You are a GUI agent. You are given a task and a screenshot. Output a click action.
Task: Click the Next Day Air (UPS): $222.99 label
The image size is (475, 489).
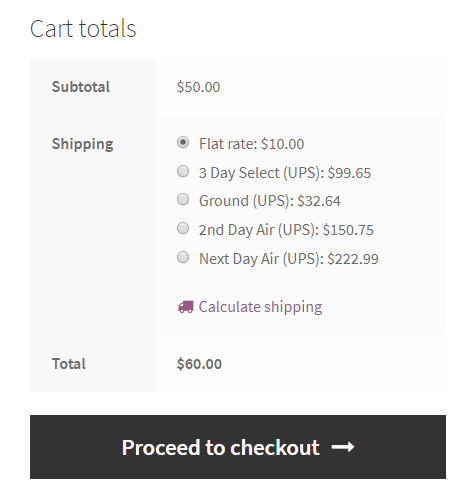coord(289,259)
